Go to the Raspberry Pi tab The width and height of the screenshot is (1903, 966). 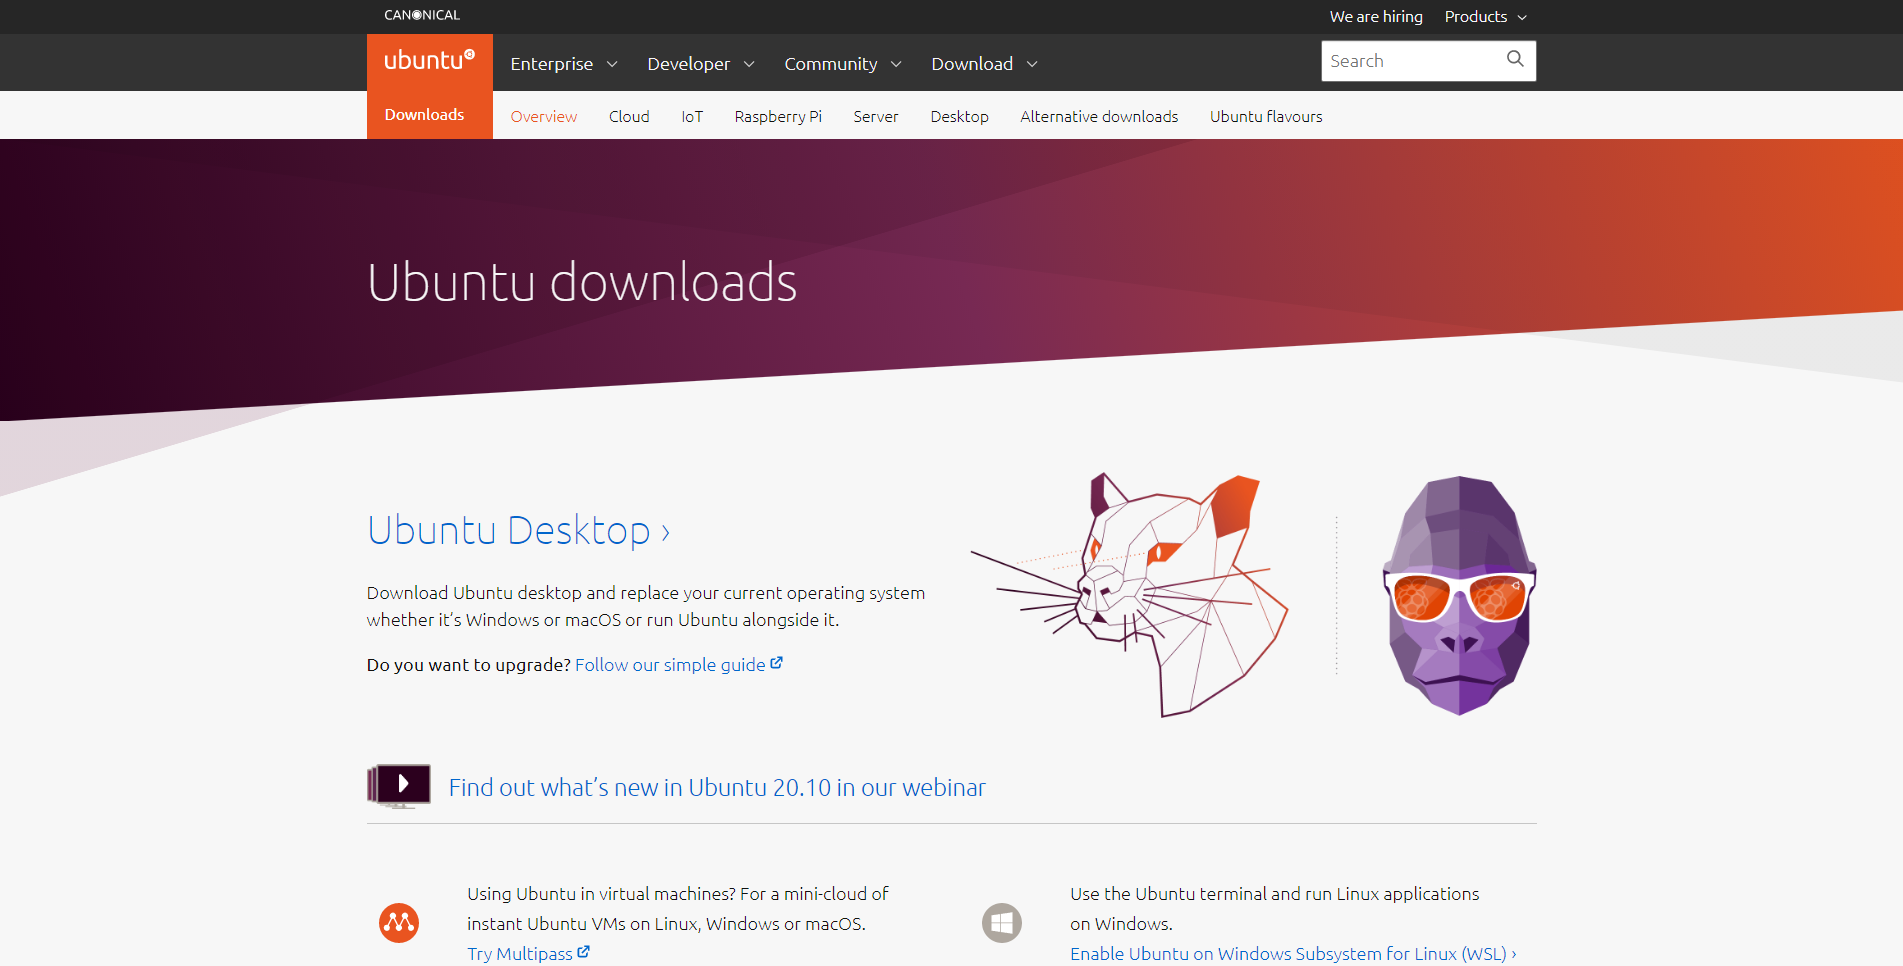(x=778, y=116)
